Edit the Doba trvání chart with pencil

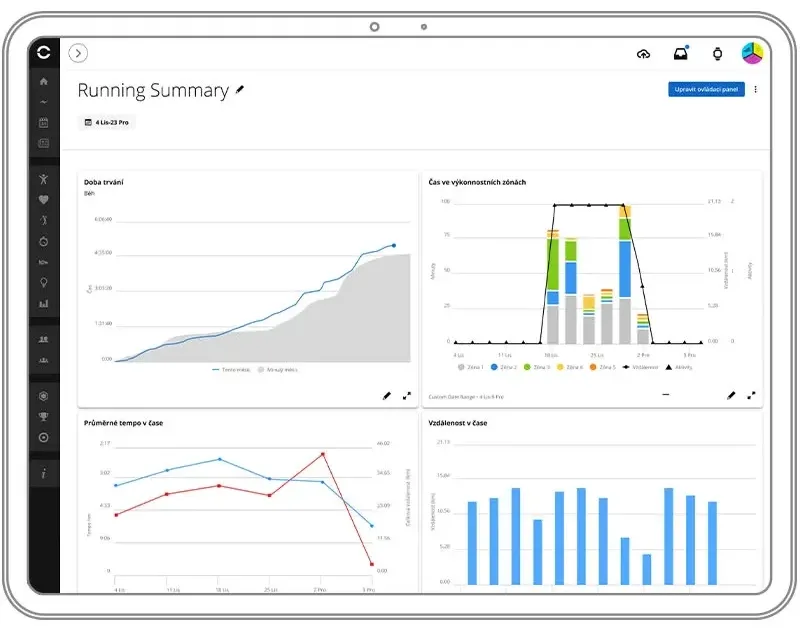pyautogui.click(x=387, y=396)
